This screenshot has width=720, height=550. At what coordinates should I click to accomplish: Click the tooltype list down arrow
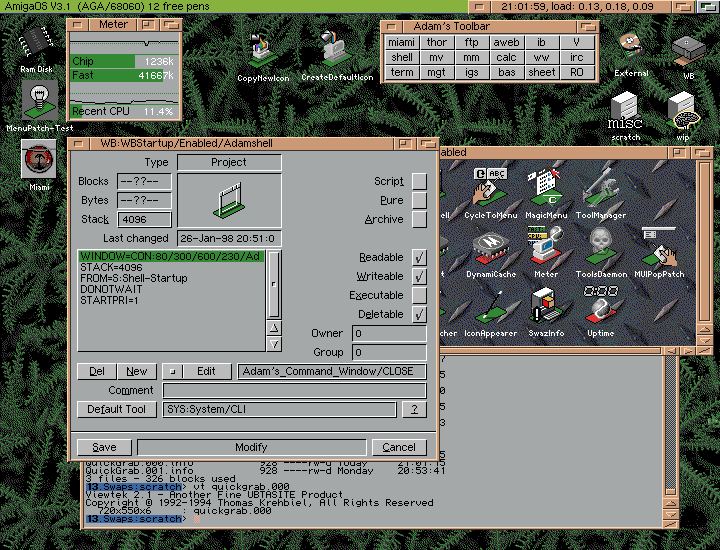point(274,343)
